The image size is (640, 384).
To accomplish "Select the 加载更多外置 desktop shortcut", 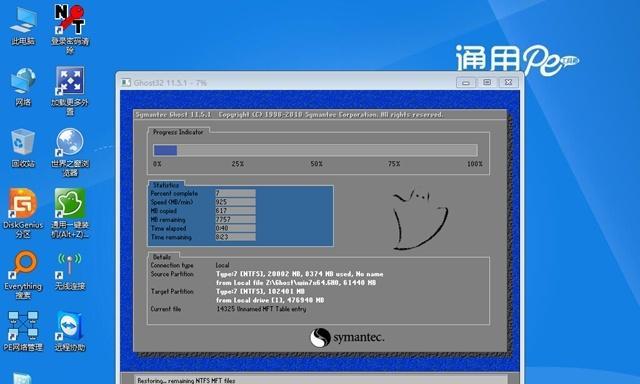I will [x=70, y=91].
